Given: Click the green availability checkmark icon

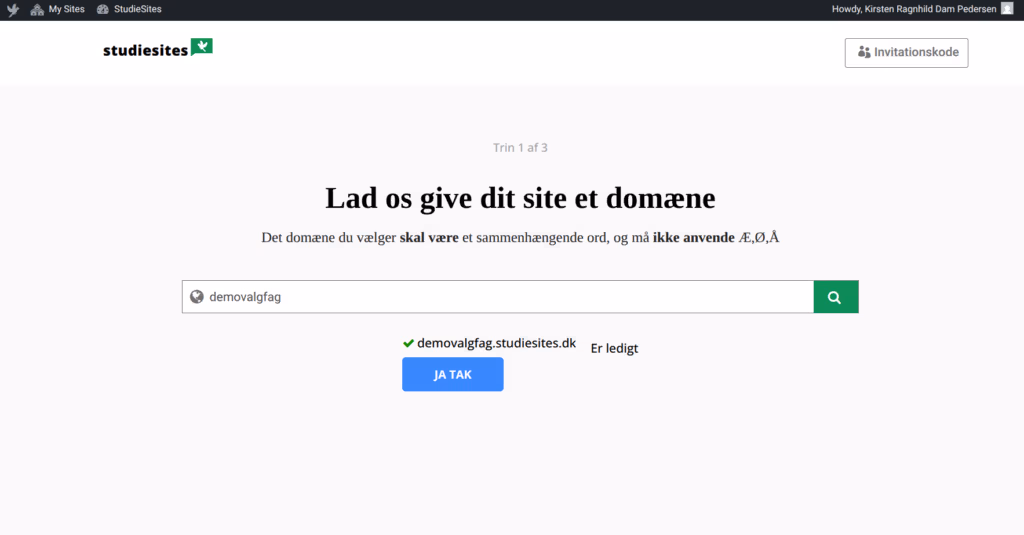Looking at the screenshot, I should [x=408, y=343].
